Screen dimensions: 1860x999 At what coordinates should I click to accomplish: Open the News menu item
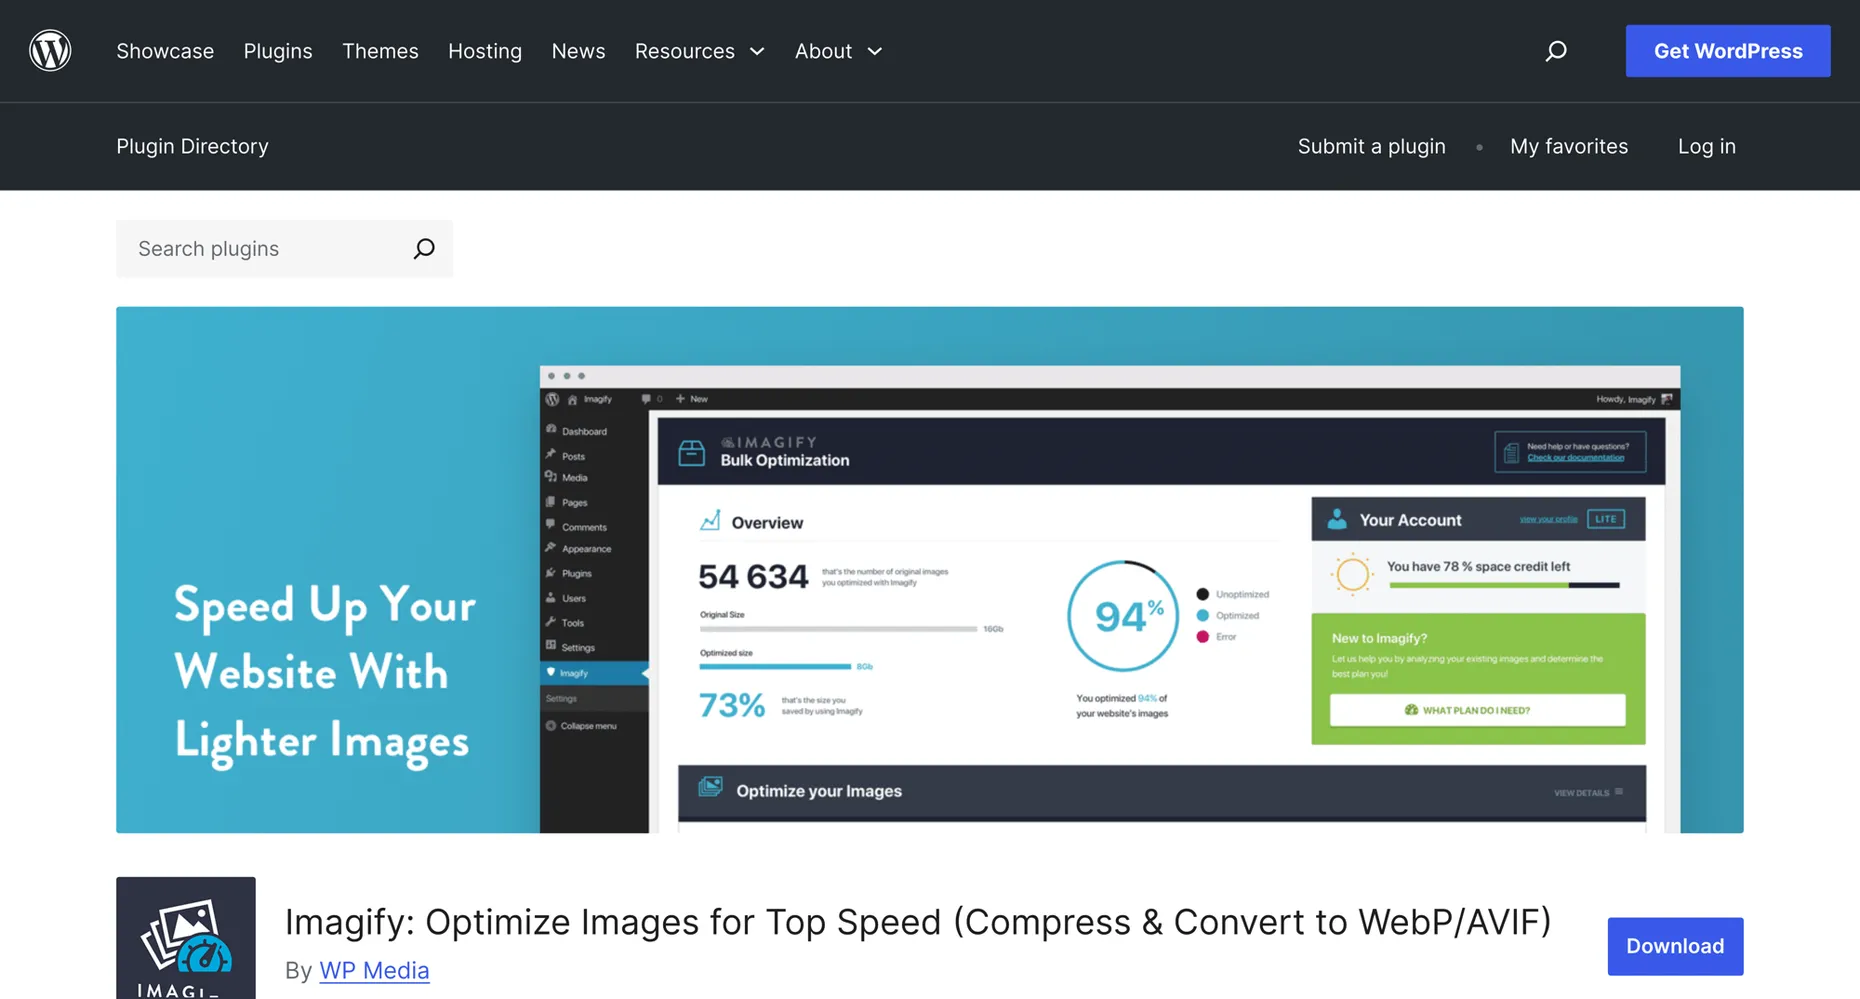pyautogui.click(x=578, y=51)
